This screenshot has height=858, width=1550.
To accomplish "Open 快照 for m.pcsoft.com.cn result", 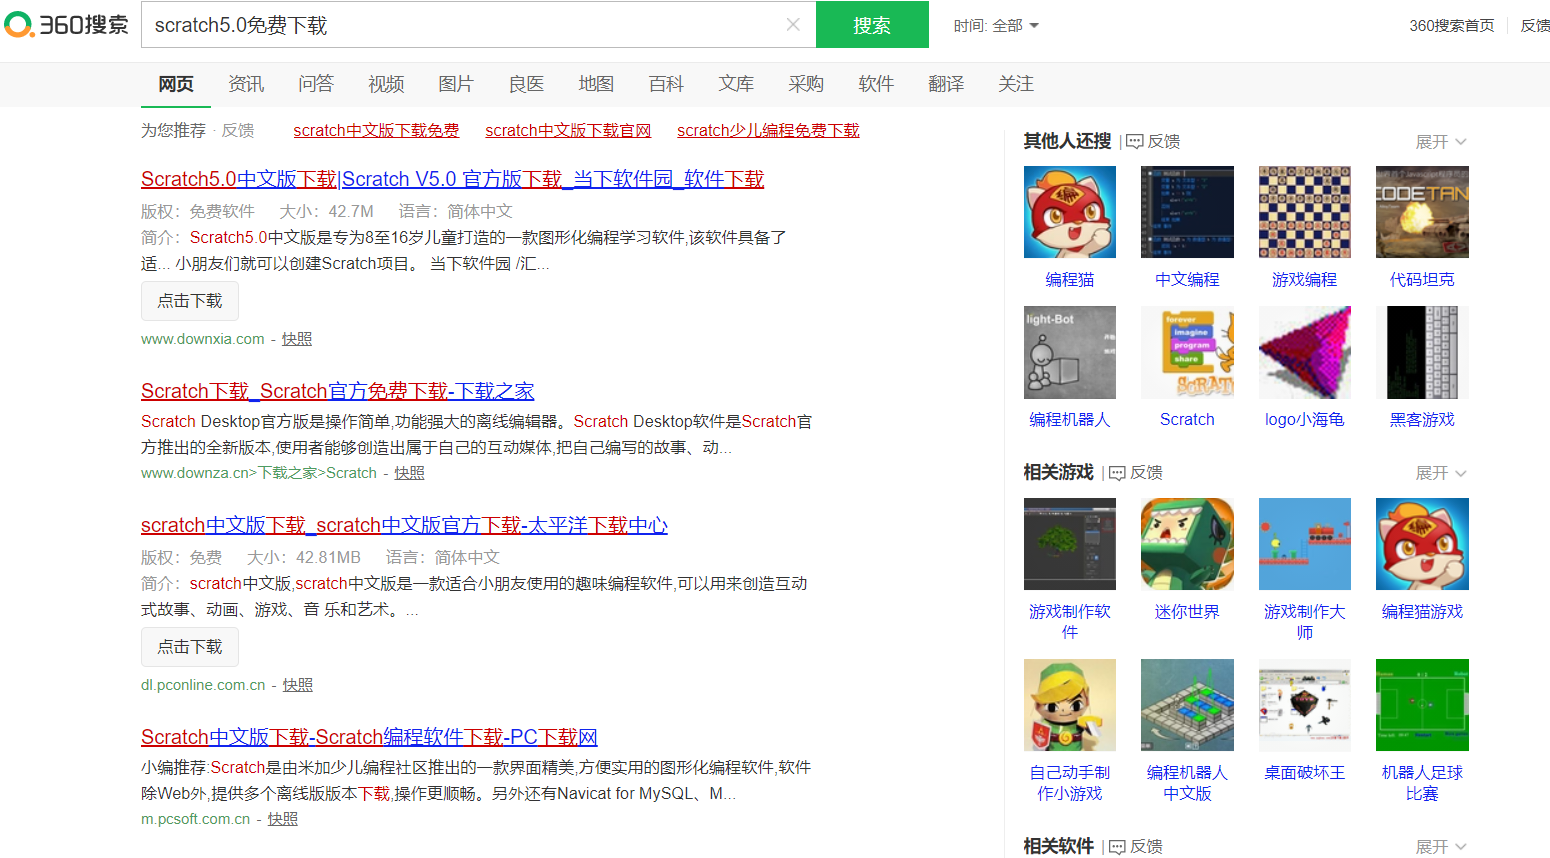I will point(283,819).
